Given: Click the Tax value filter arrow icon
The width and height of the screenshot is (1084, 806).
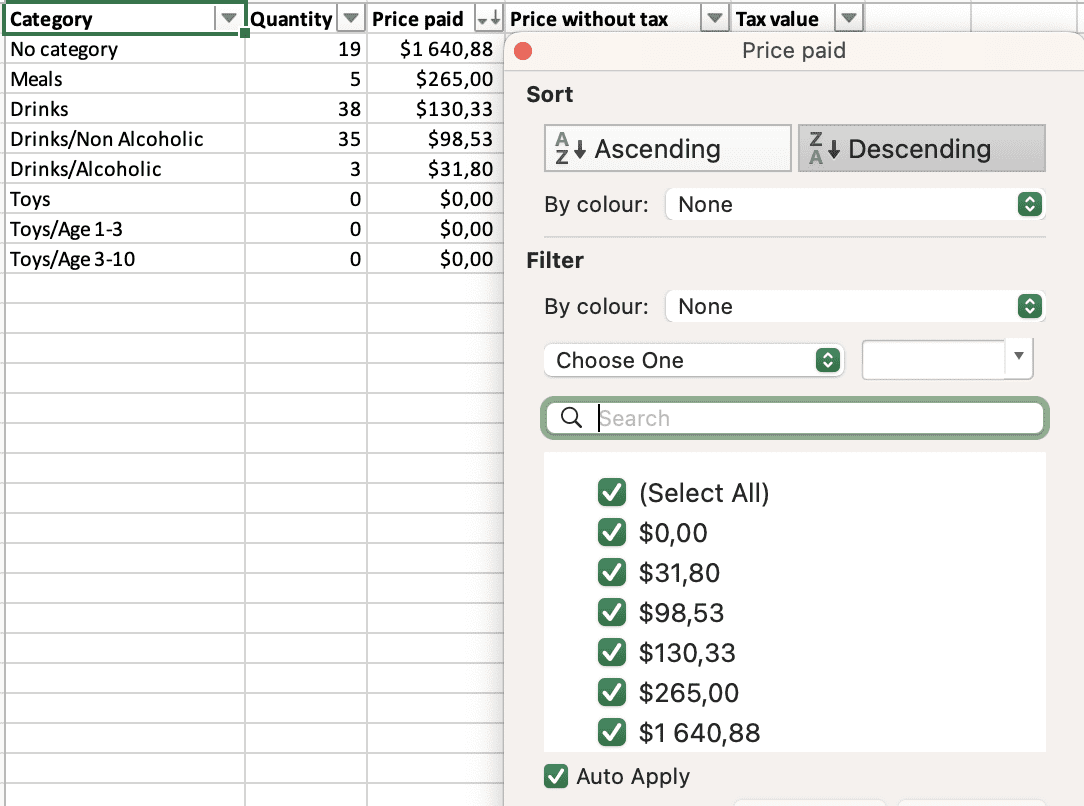Looking at the screenshot, I should [x=849, y=18].
